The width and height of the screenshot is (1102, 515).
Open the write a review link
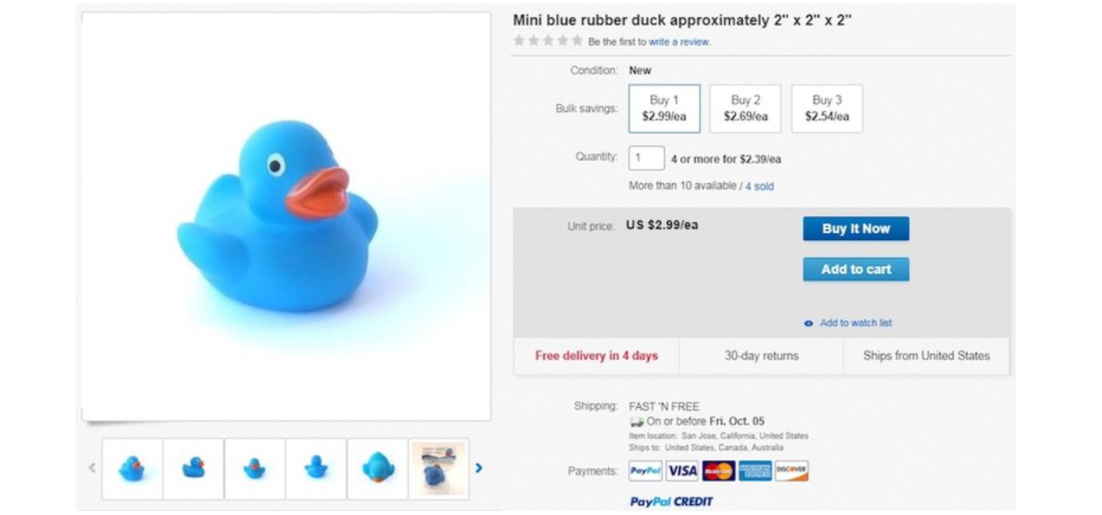point(679,42)
